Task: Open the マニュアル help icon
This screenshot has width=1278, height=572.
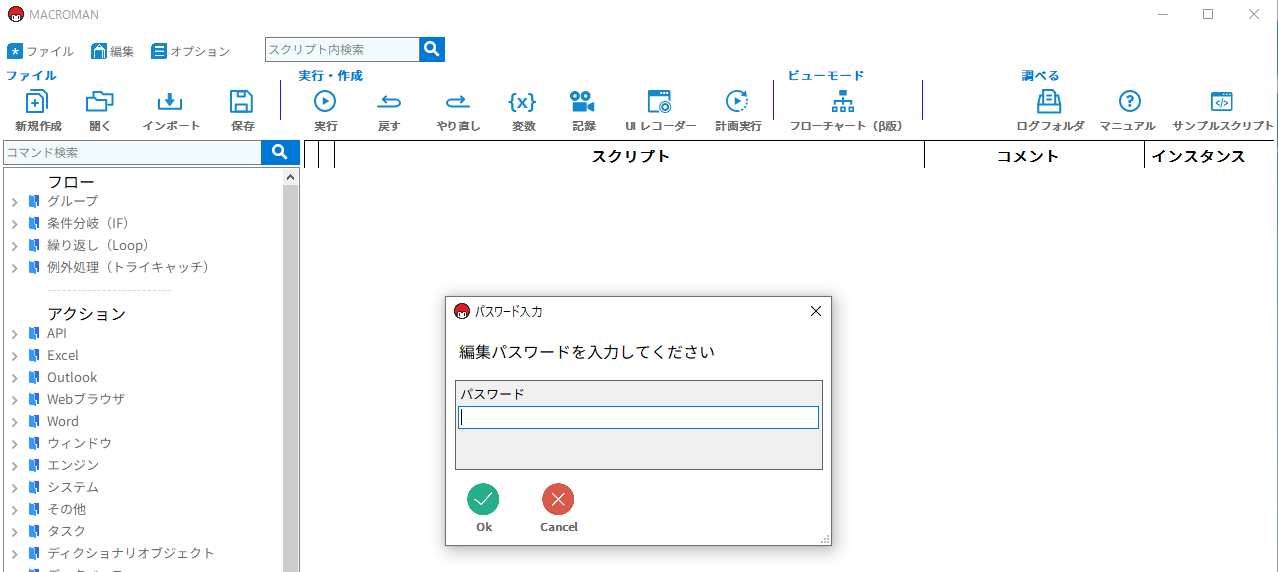Action: [x=1129, y=101]
